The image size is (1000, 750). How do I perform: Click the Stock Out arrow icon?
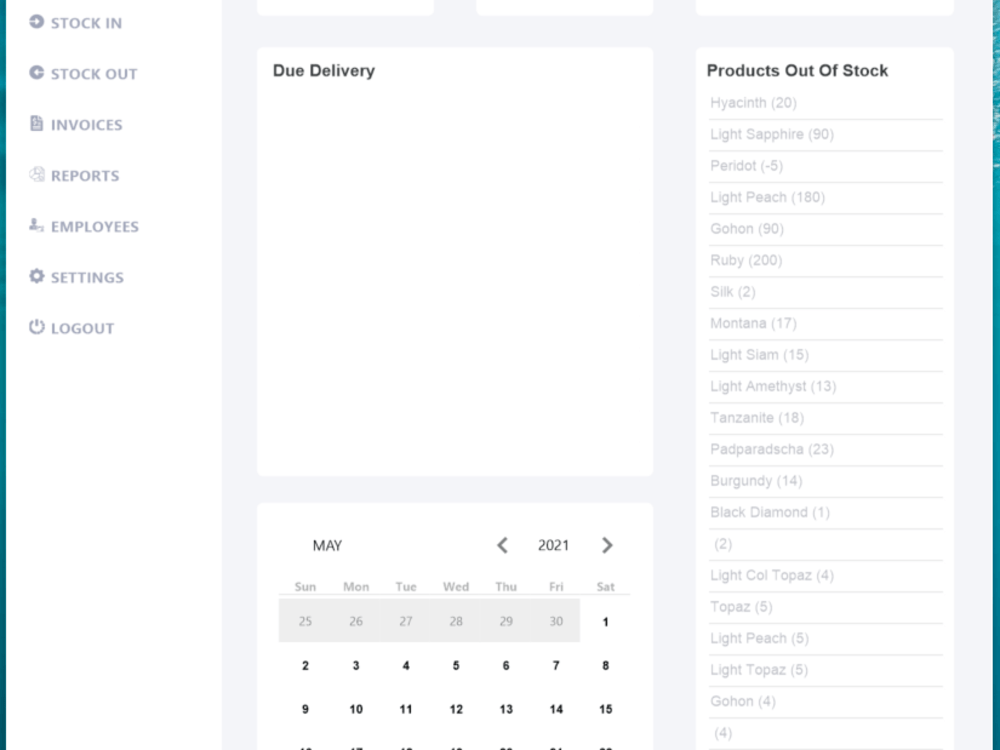(36, 73)
